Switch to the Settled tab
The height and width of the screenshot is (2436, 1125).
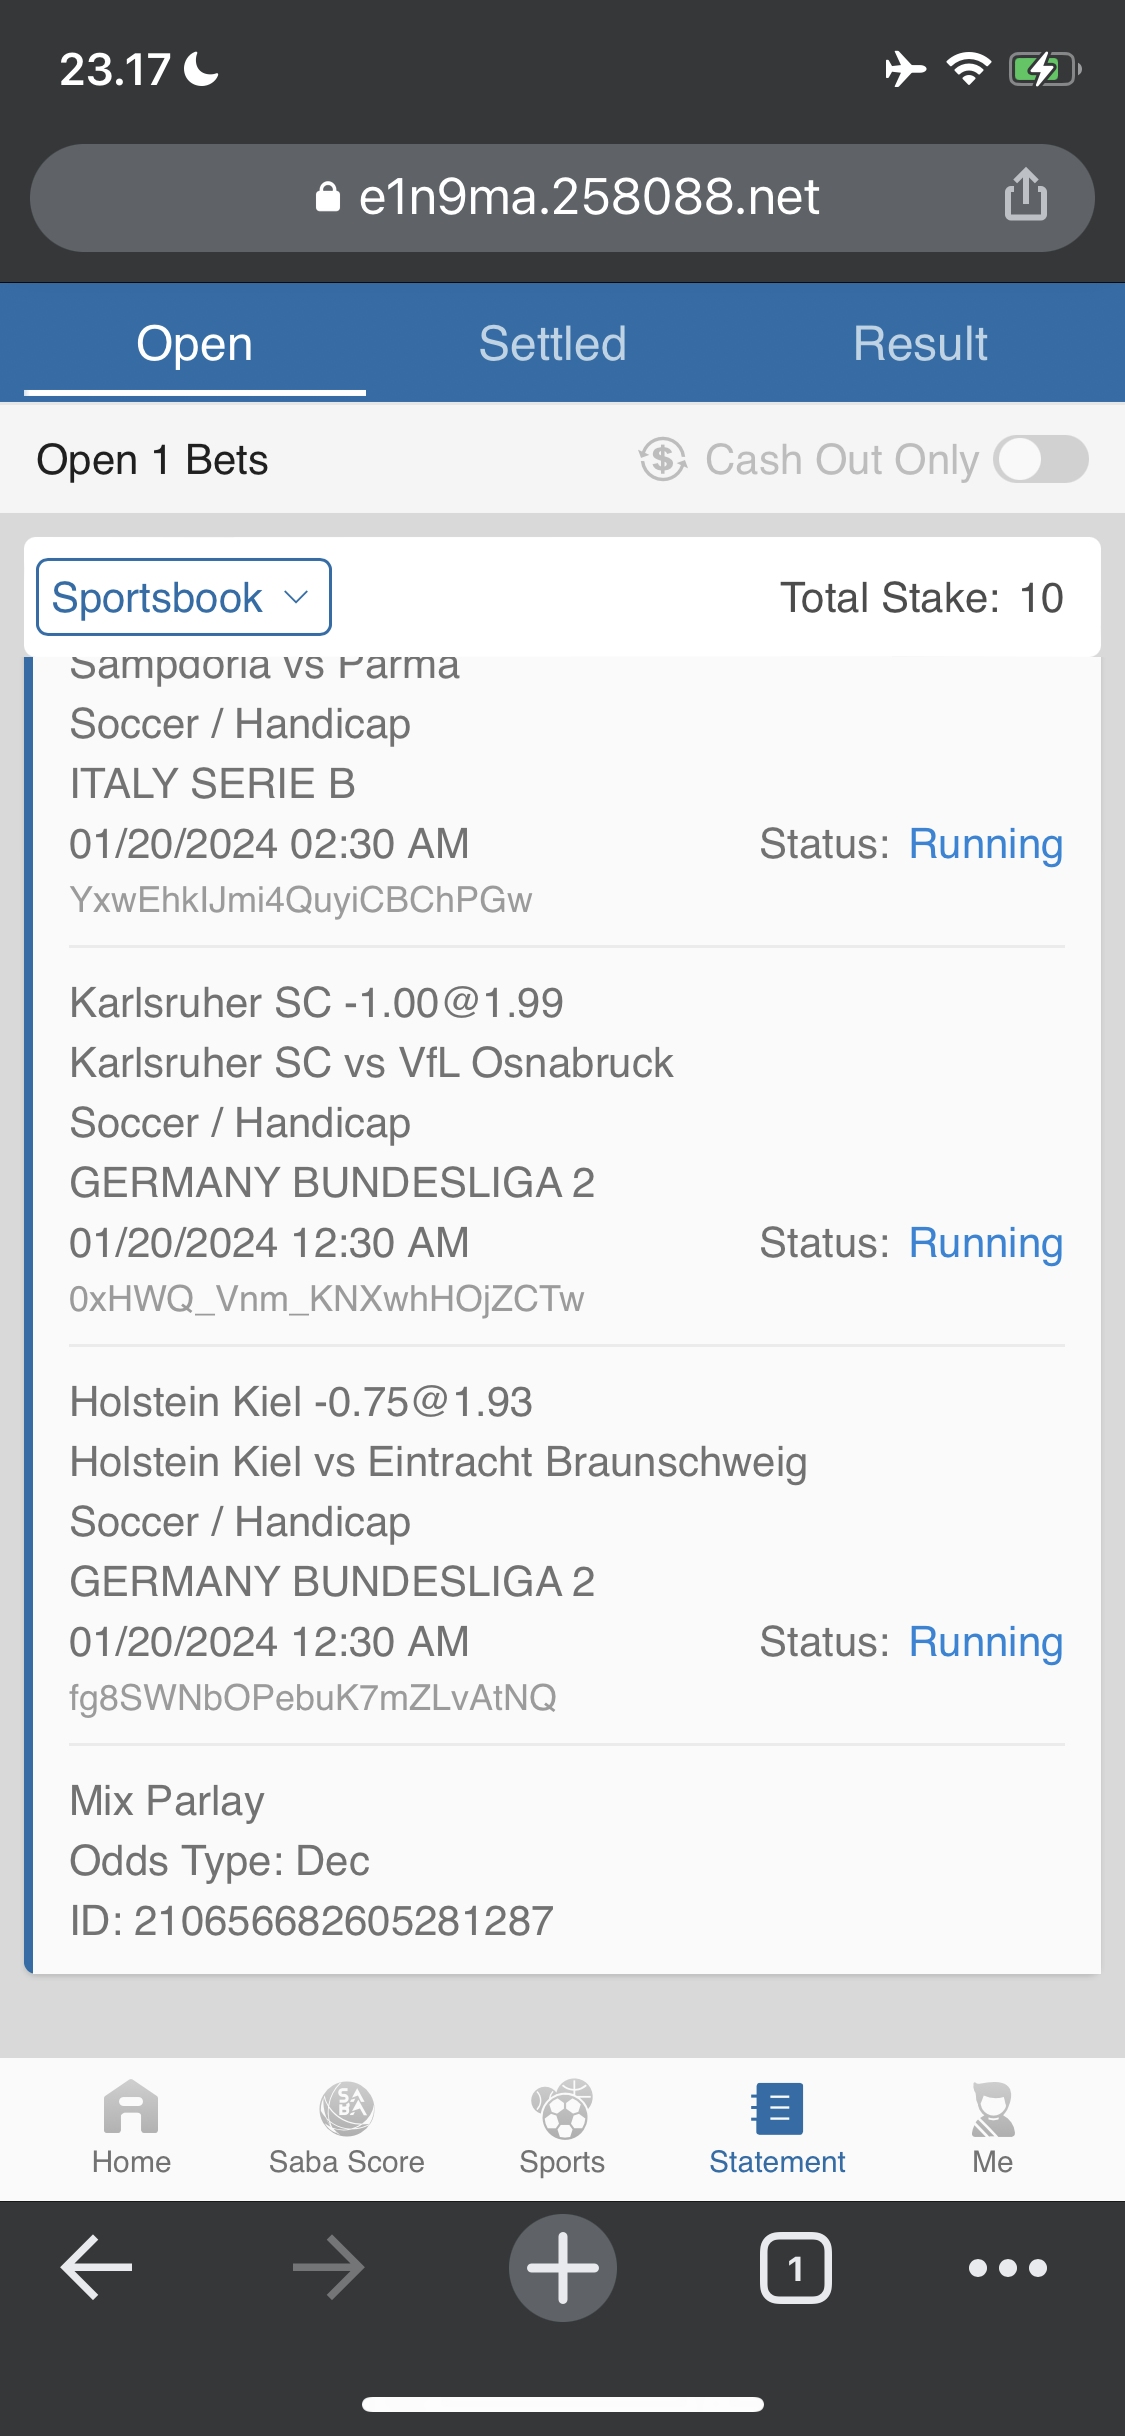(x=552, y=344)
